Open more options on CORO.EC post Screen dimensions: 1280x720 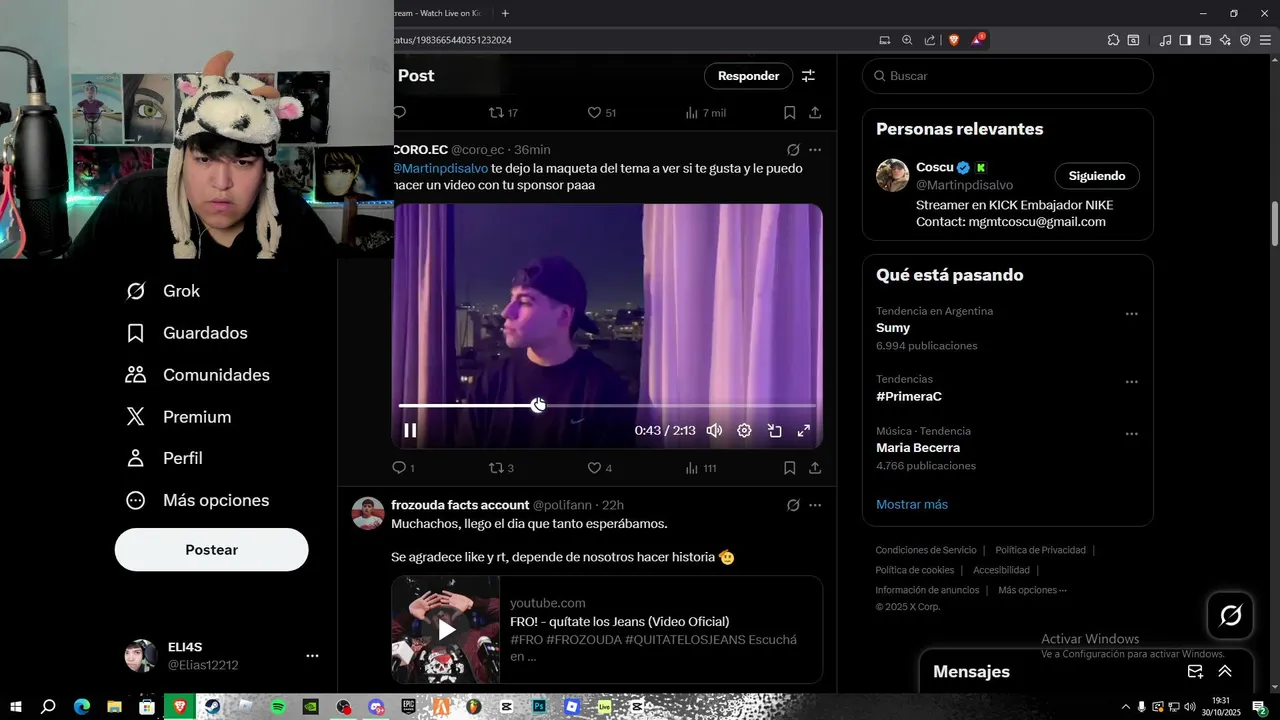(x=815, y=150)
